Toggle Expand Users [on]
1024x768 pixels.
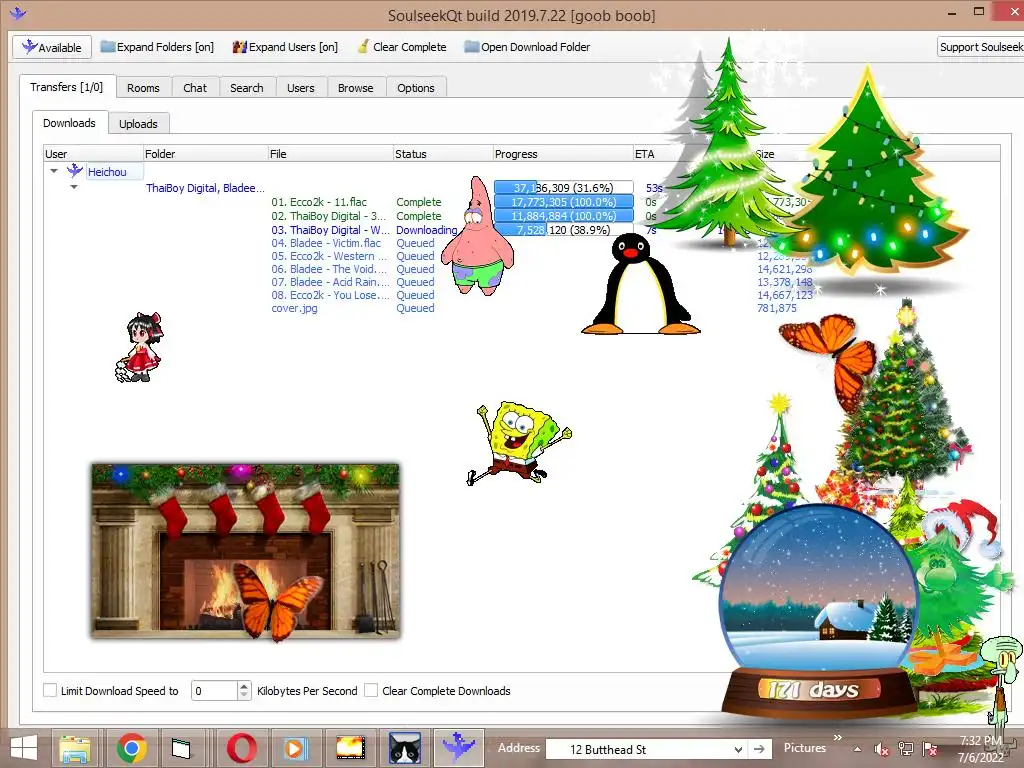[285, 47]
